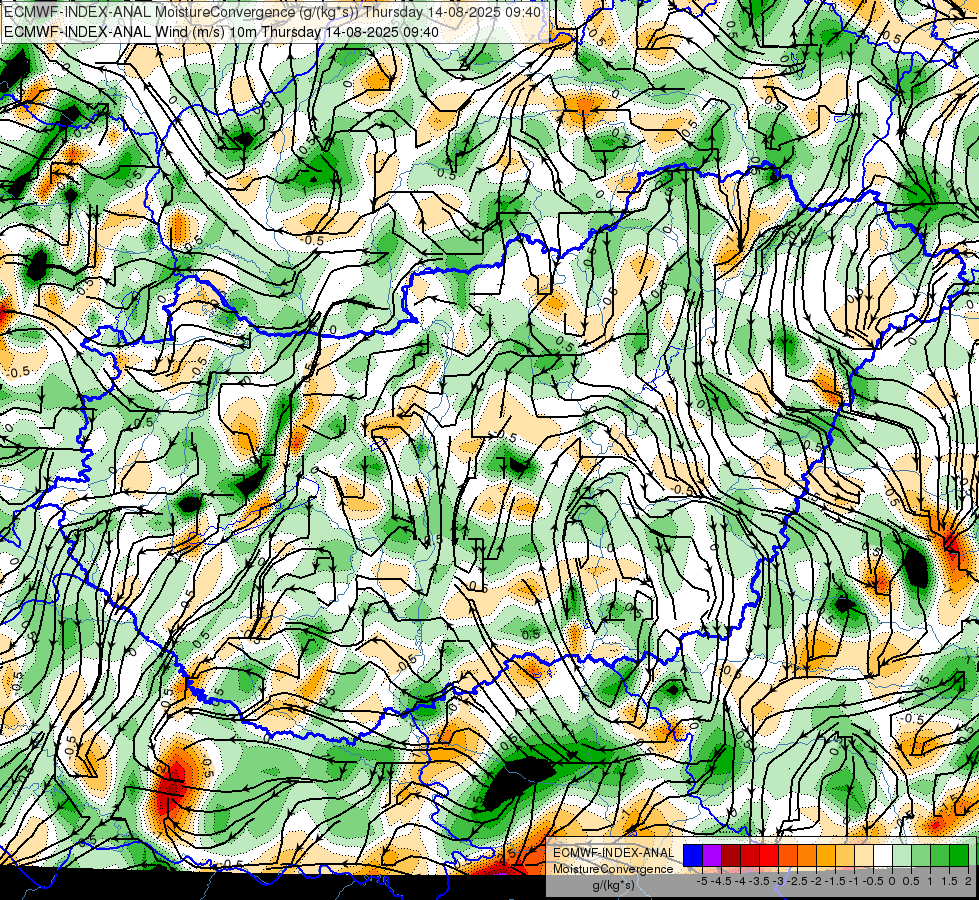Select the palest green swatch between 0 and 0.5
Image resolution: width=979 pixels, height=900 pixels.
pos(902,855)
